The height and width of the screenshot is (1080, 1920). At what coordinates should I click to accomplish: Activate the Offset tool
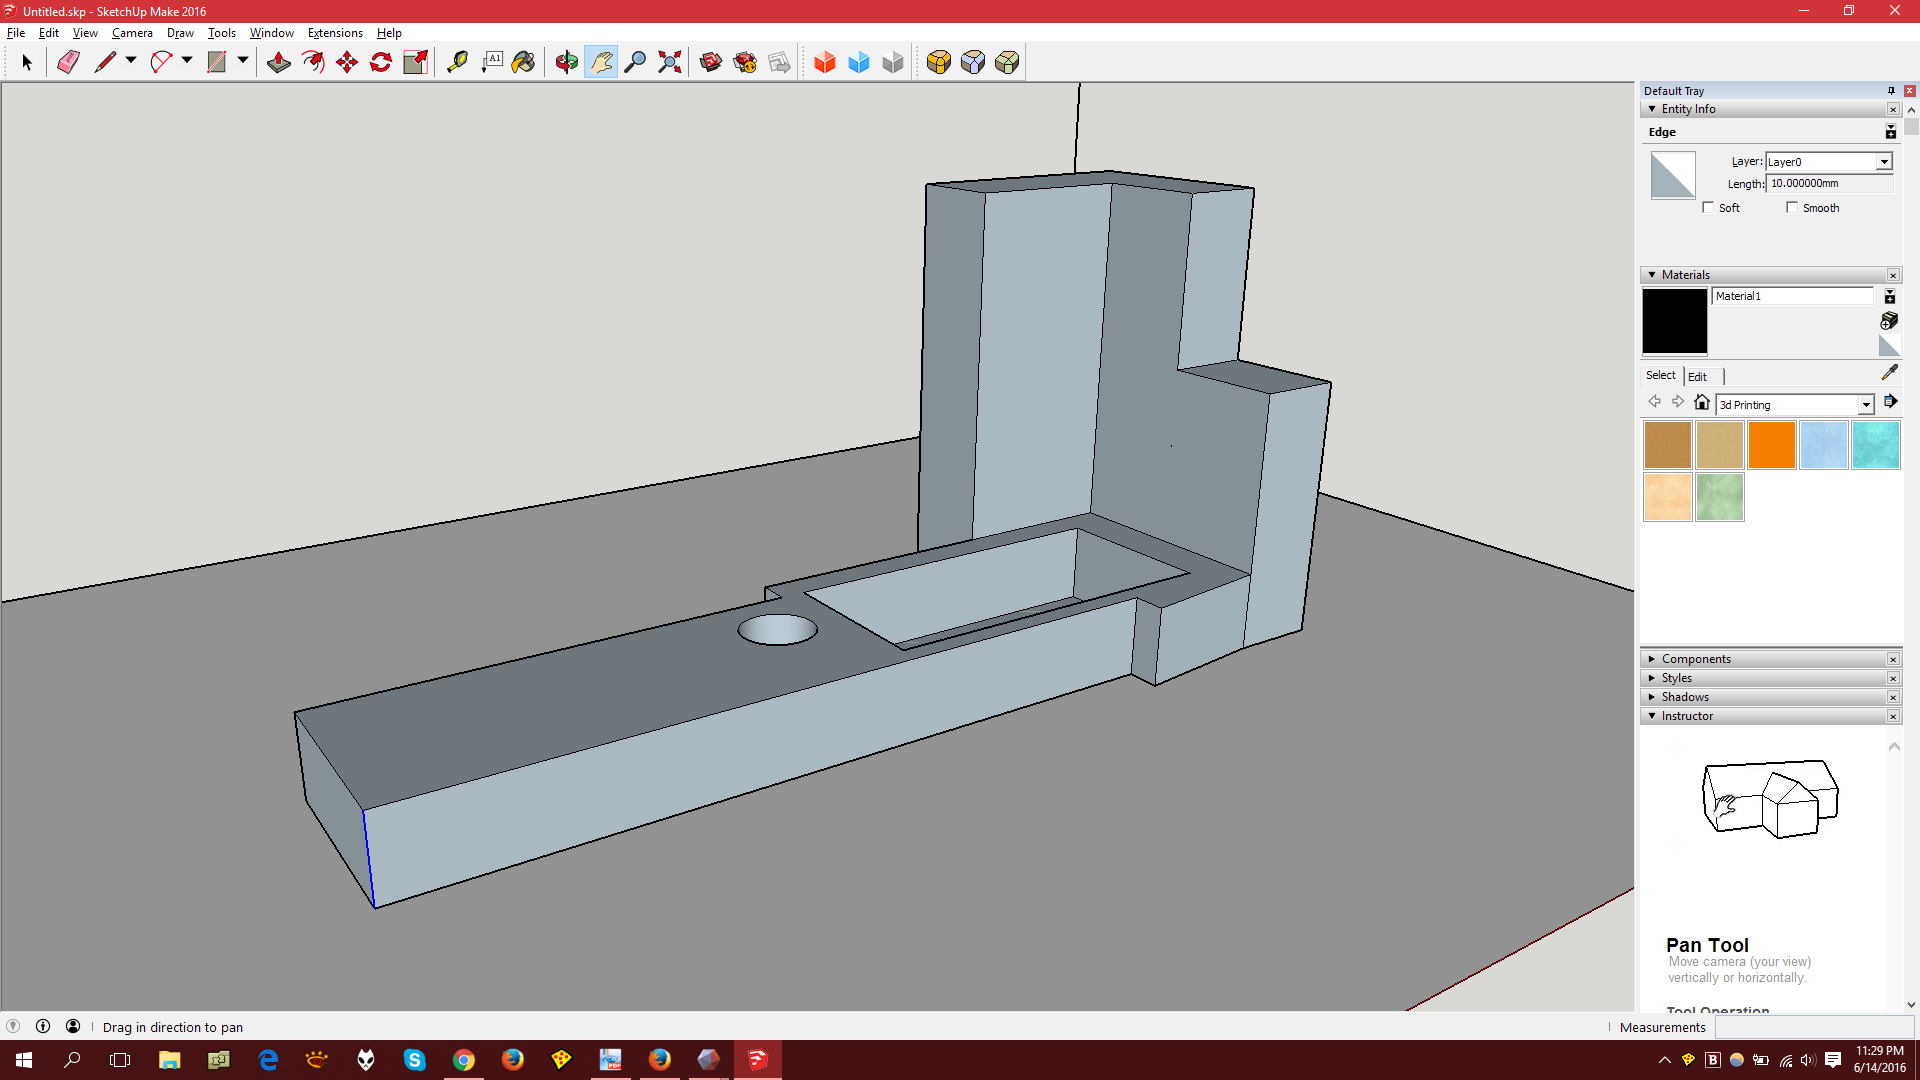[313, 62]
